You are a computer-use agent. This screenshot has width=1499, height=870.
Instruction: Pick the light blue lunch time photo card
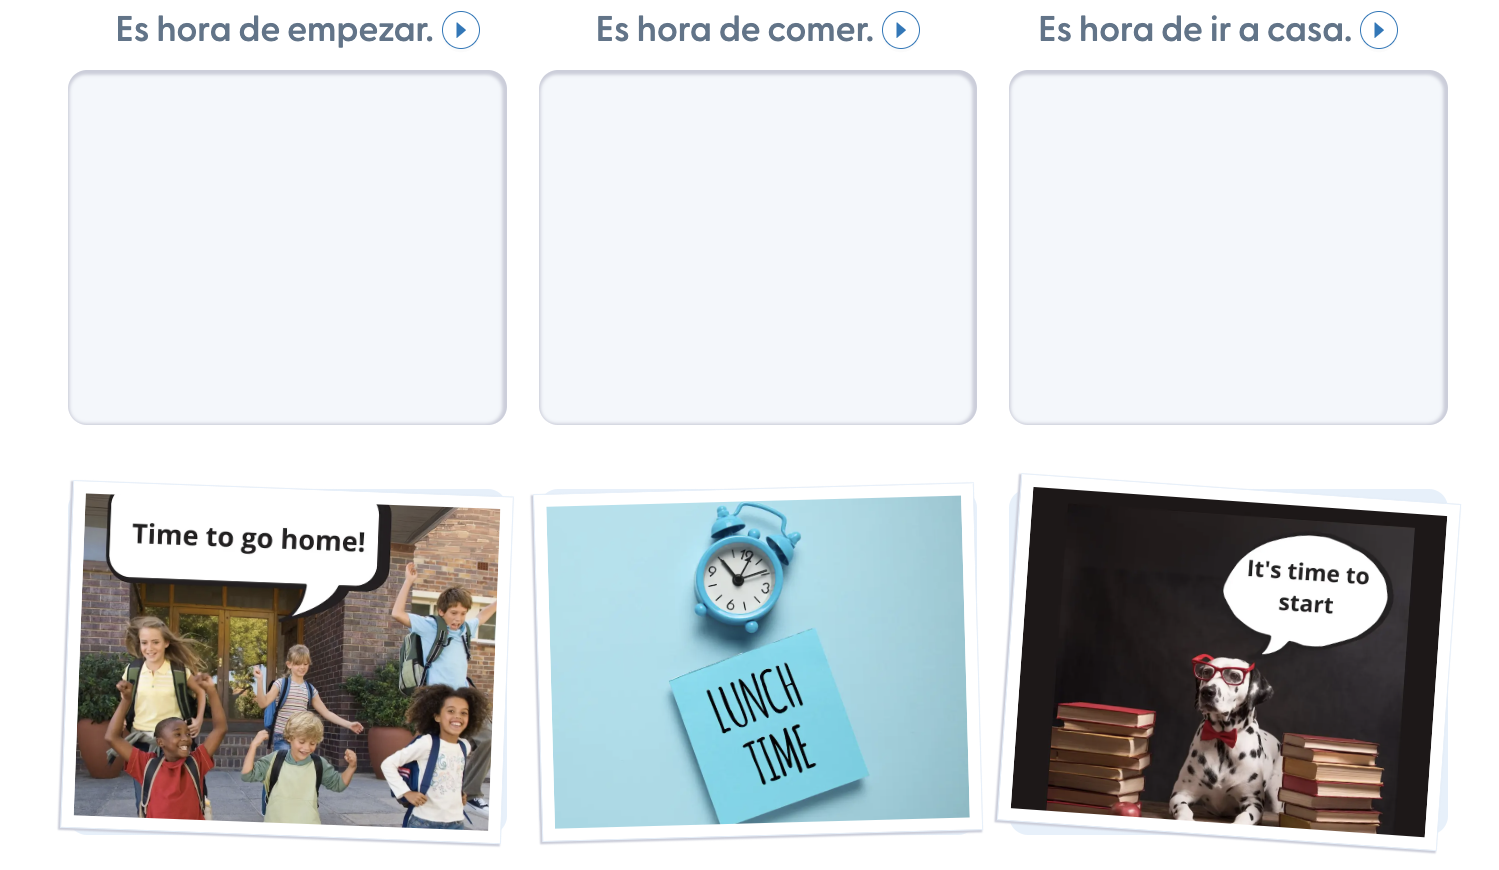(757, 663)
